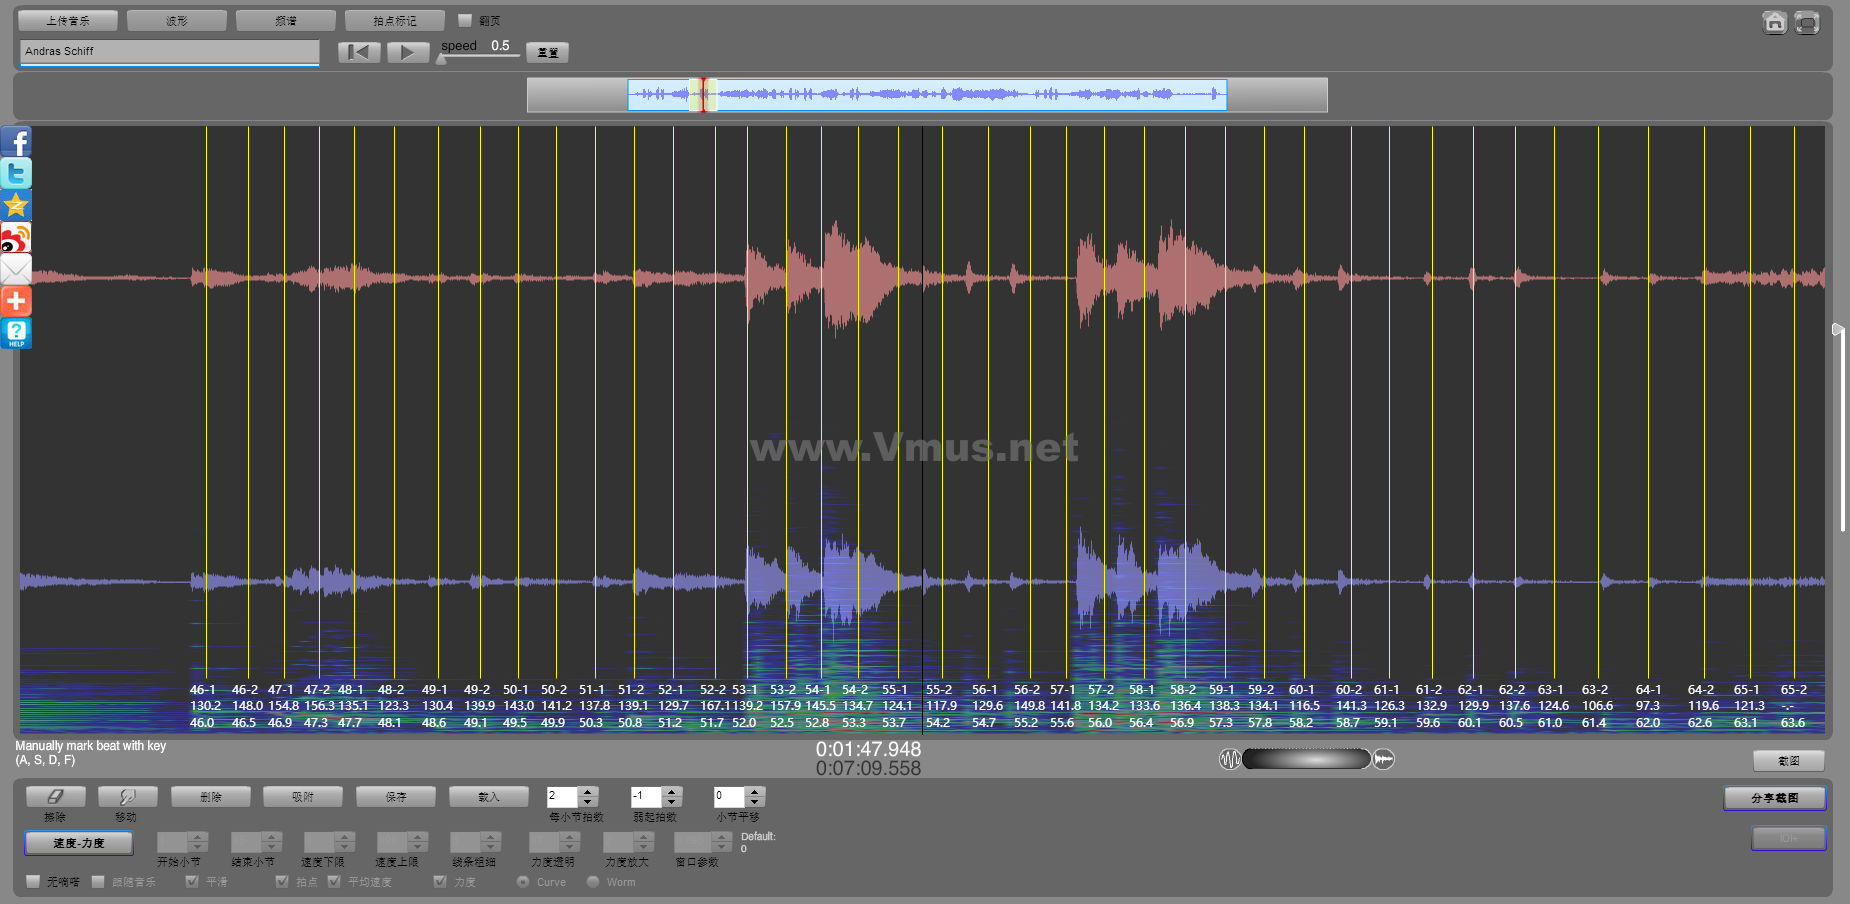Rewind to start with skip-back button
This screenshot has height=904, width=1850.
tap(359, 52)
